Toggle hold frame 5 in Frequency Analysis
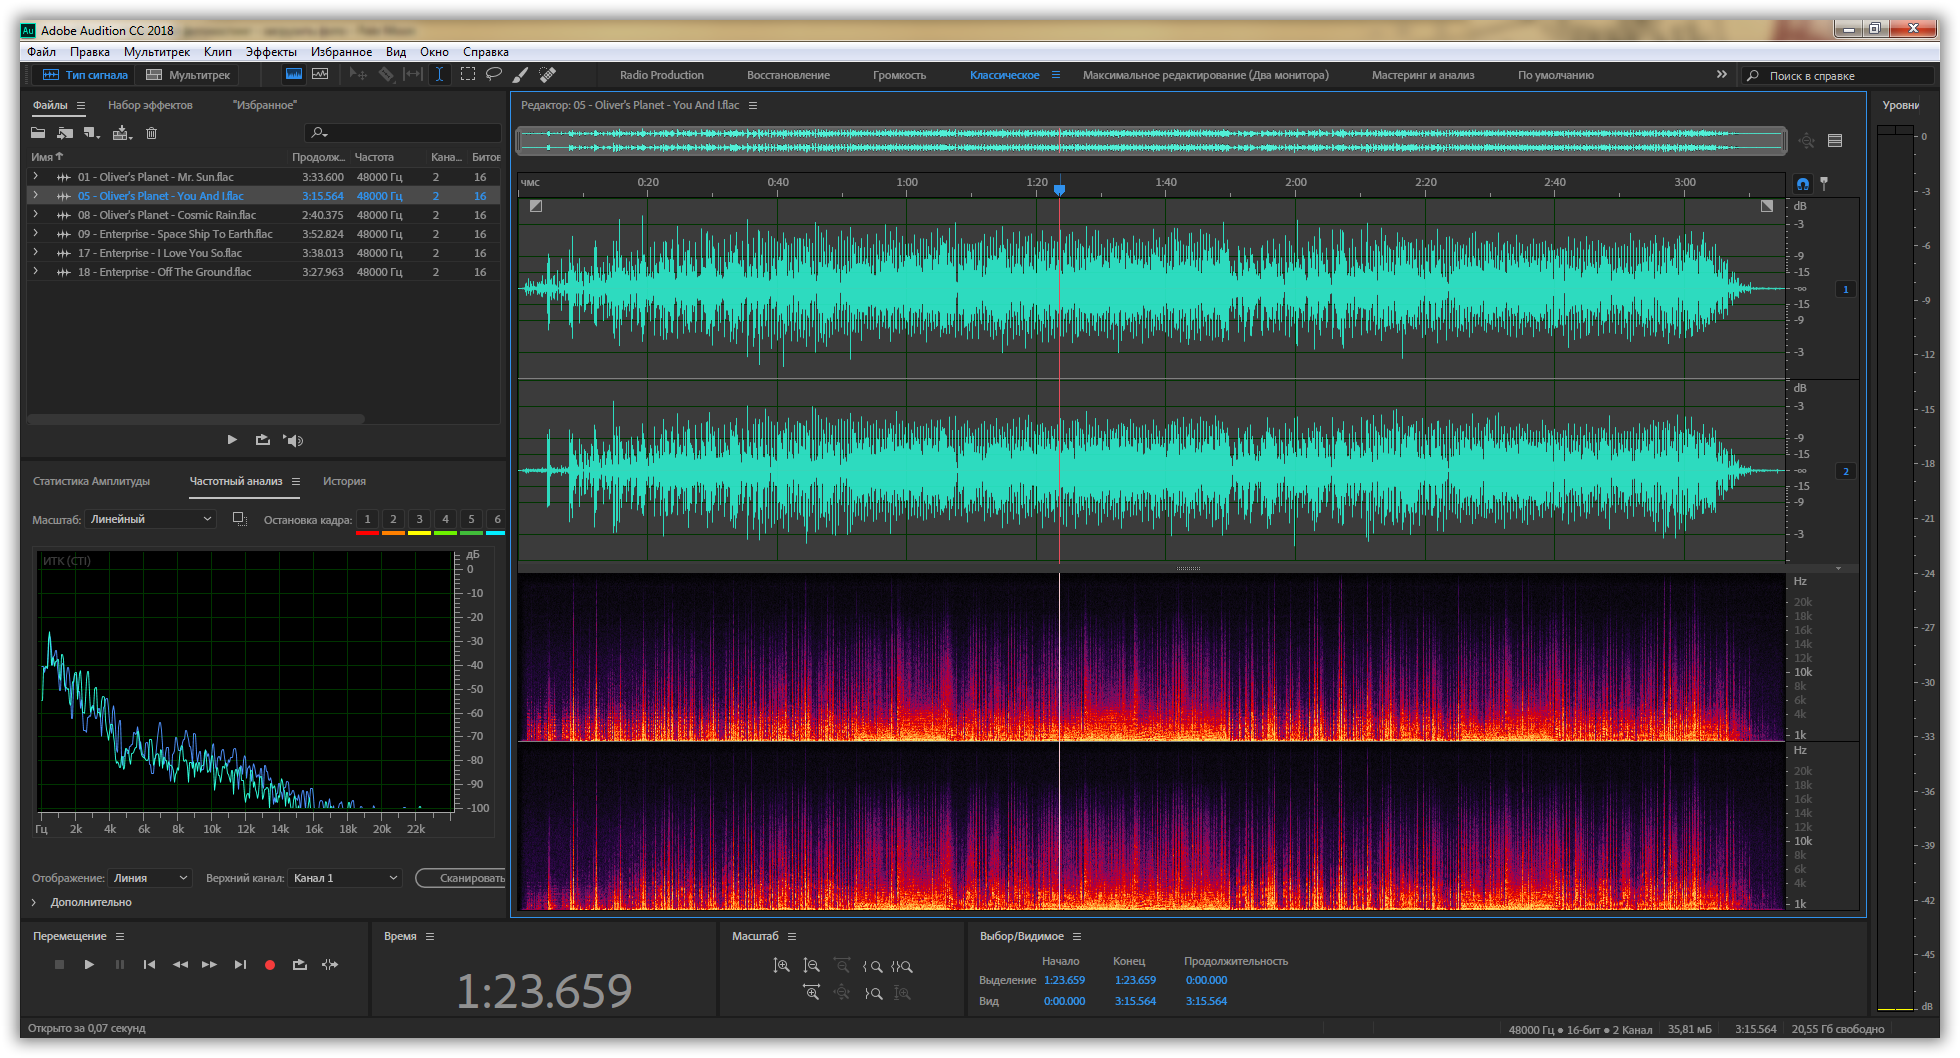Screen dimensions: 1960x1058 [x=471, y=520]
